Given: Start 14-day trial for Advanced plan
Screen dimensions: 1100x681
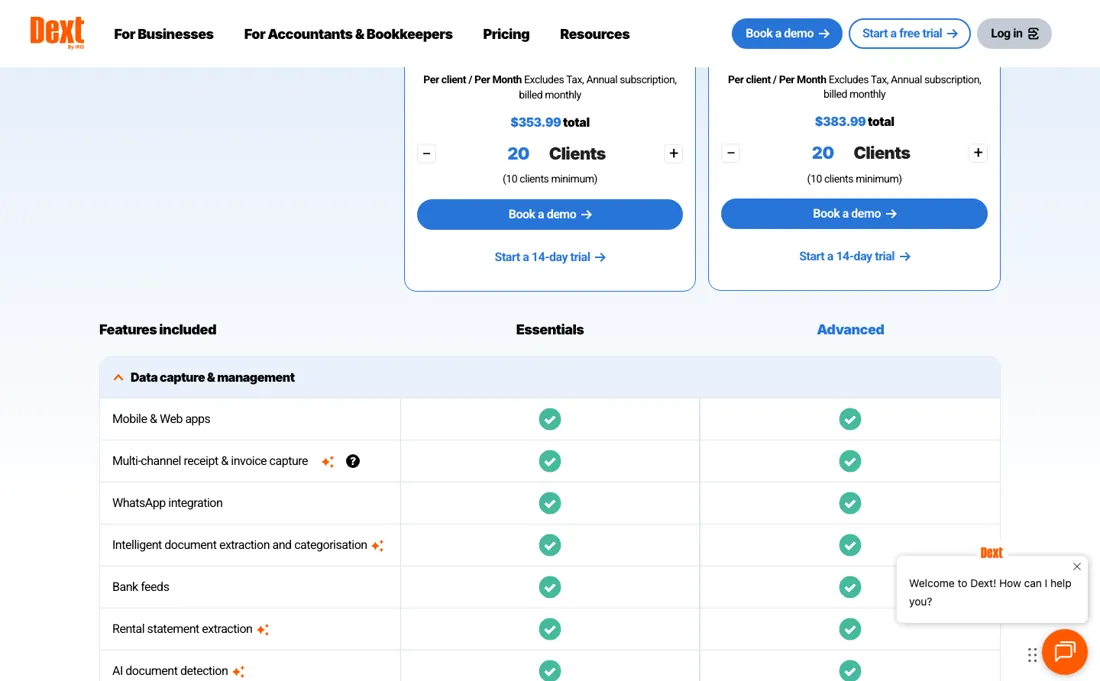Looking at the screenshot, I should tap(854, 257).
